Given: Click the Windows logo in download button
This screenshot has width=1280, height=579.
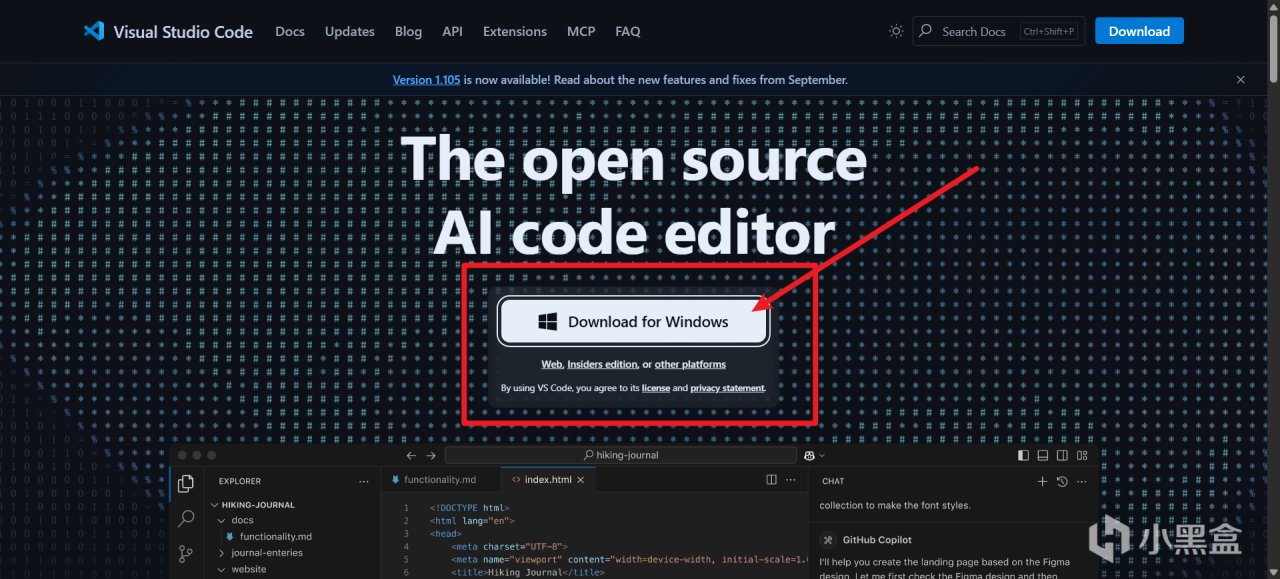Looking at the screenshot, I should [x=547, y=322].
